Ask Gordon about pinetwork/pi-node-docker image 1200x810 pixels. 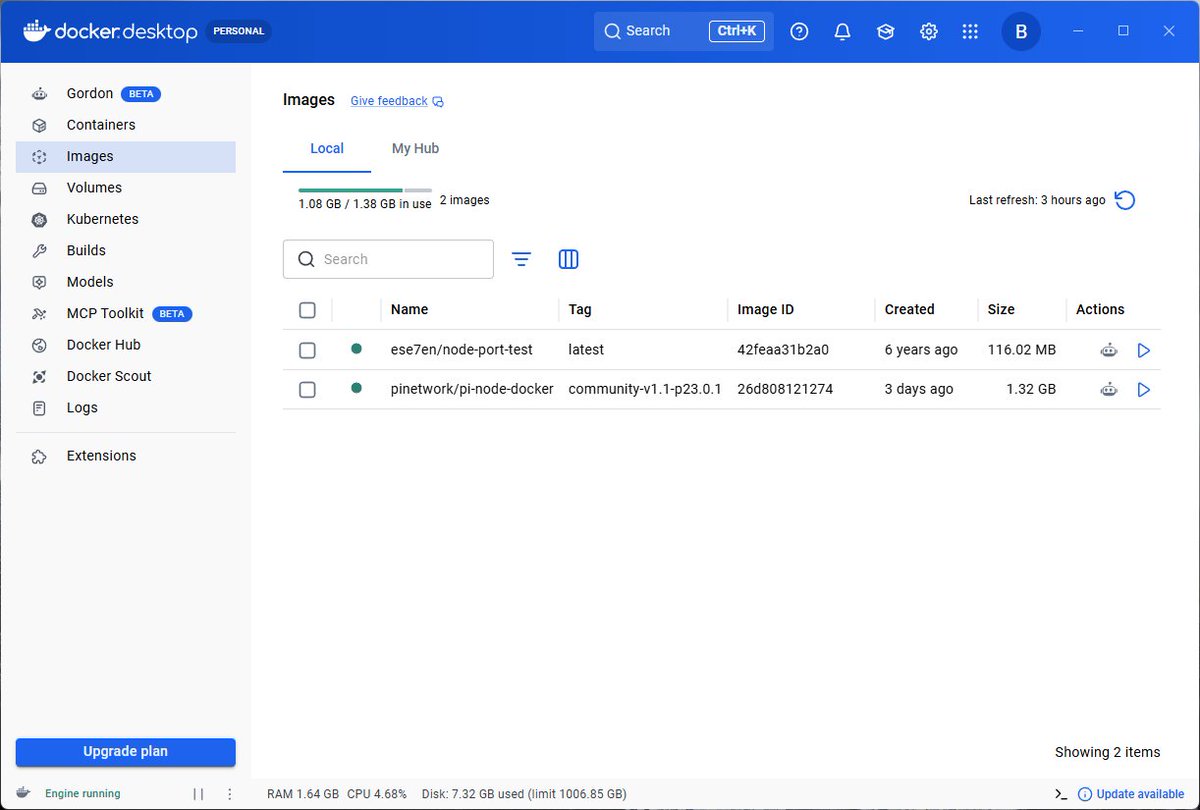point(1108,389)
